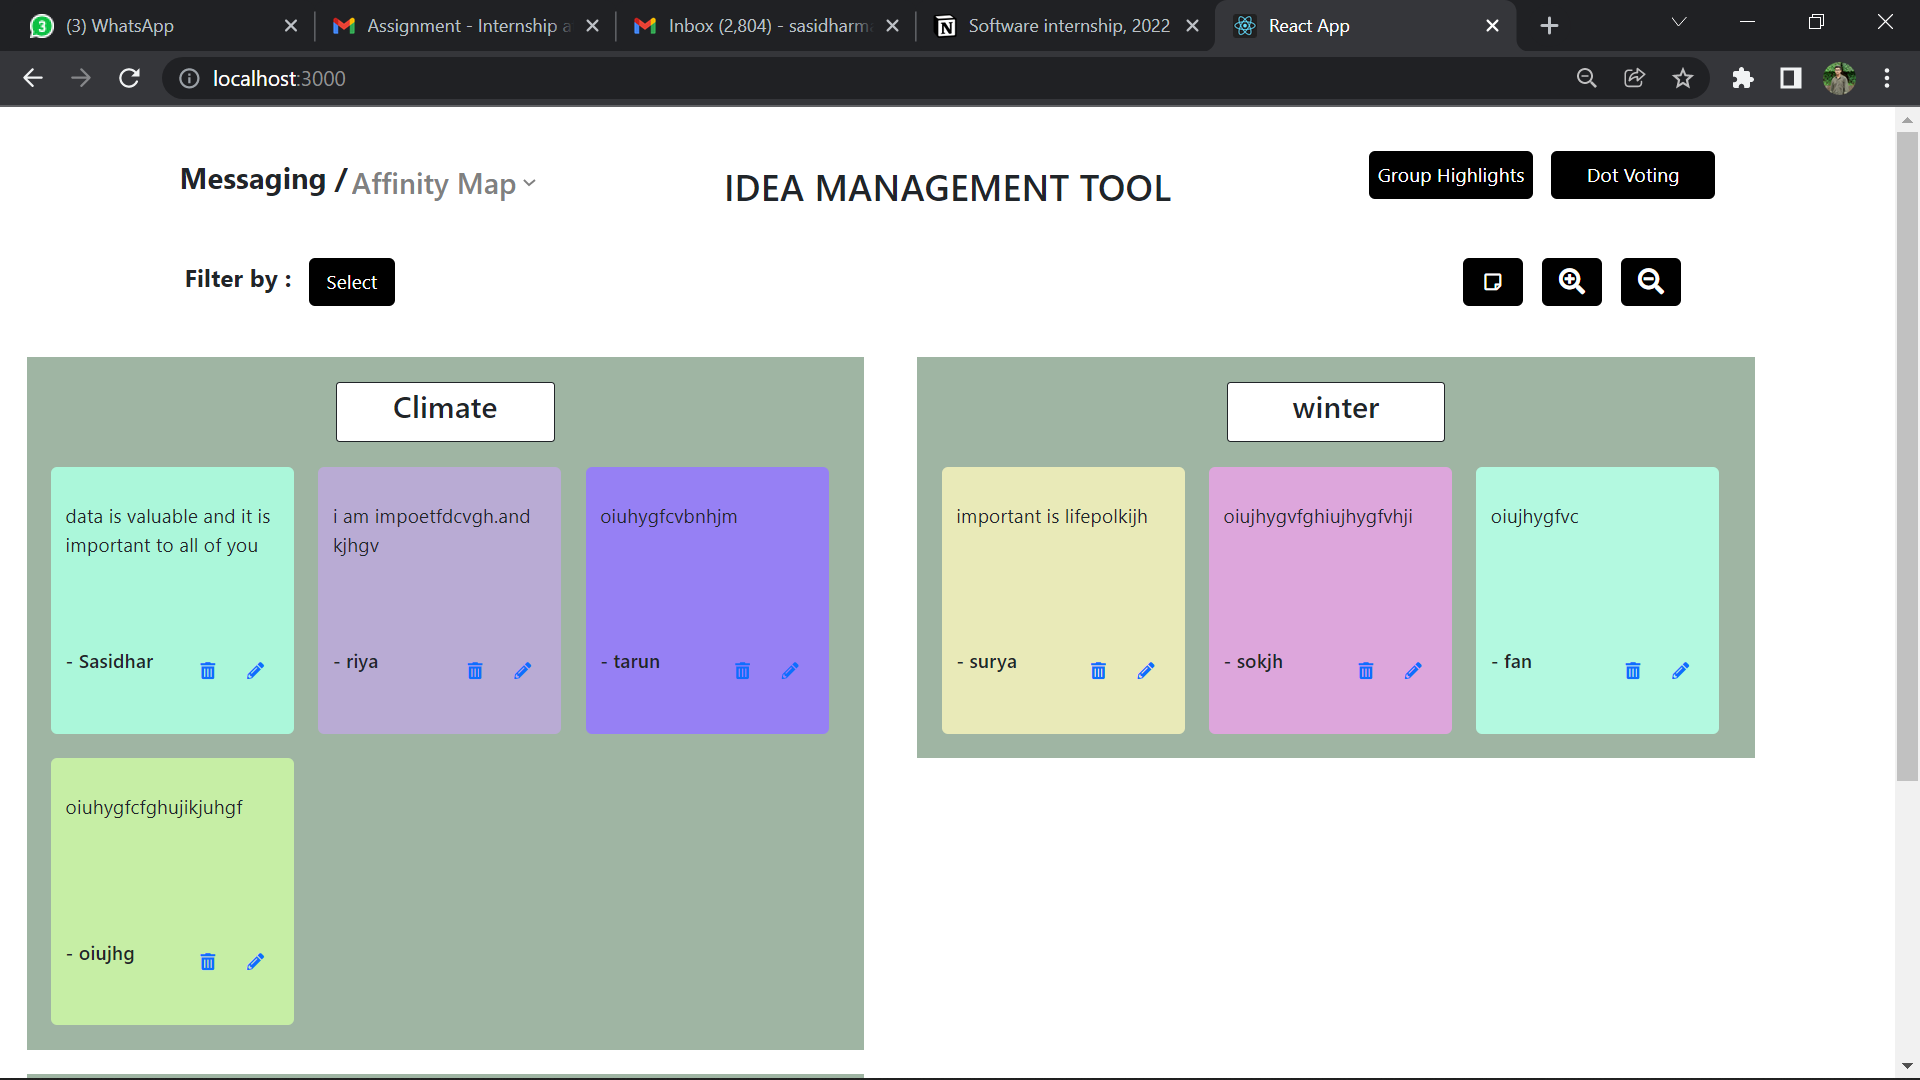Expand the Affinity Map dropdown
Image resolution: width=1920 pixels, height=1080 pixels.
coord(444,184)
